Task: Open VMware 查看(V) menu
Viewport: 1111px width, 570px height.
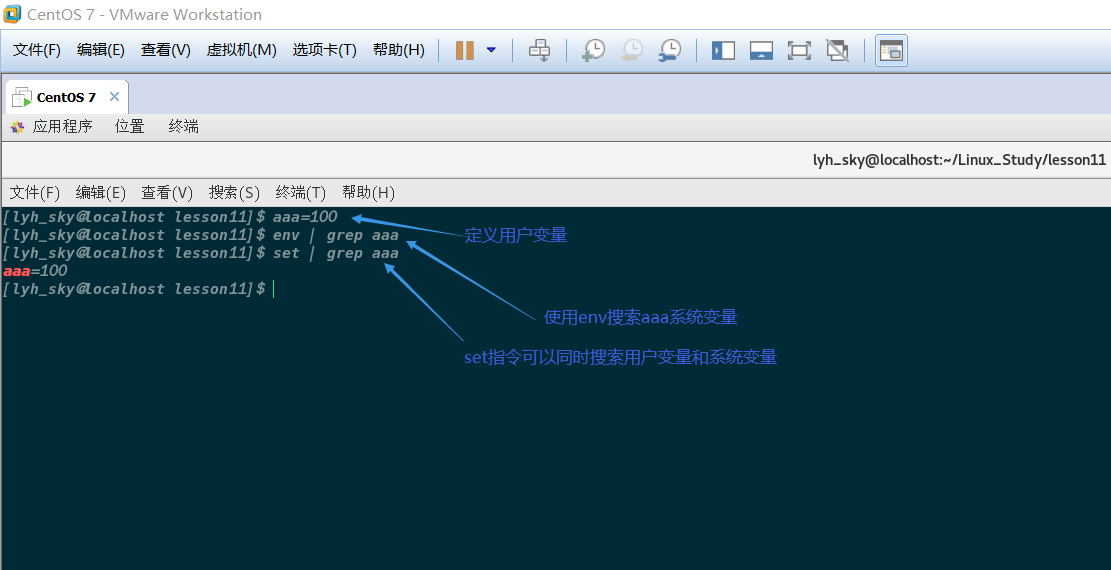Action: [x=166, y=50]
